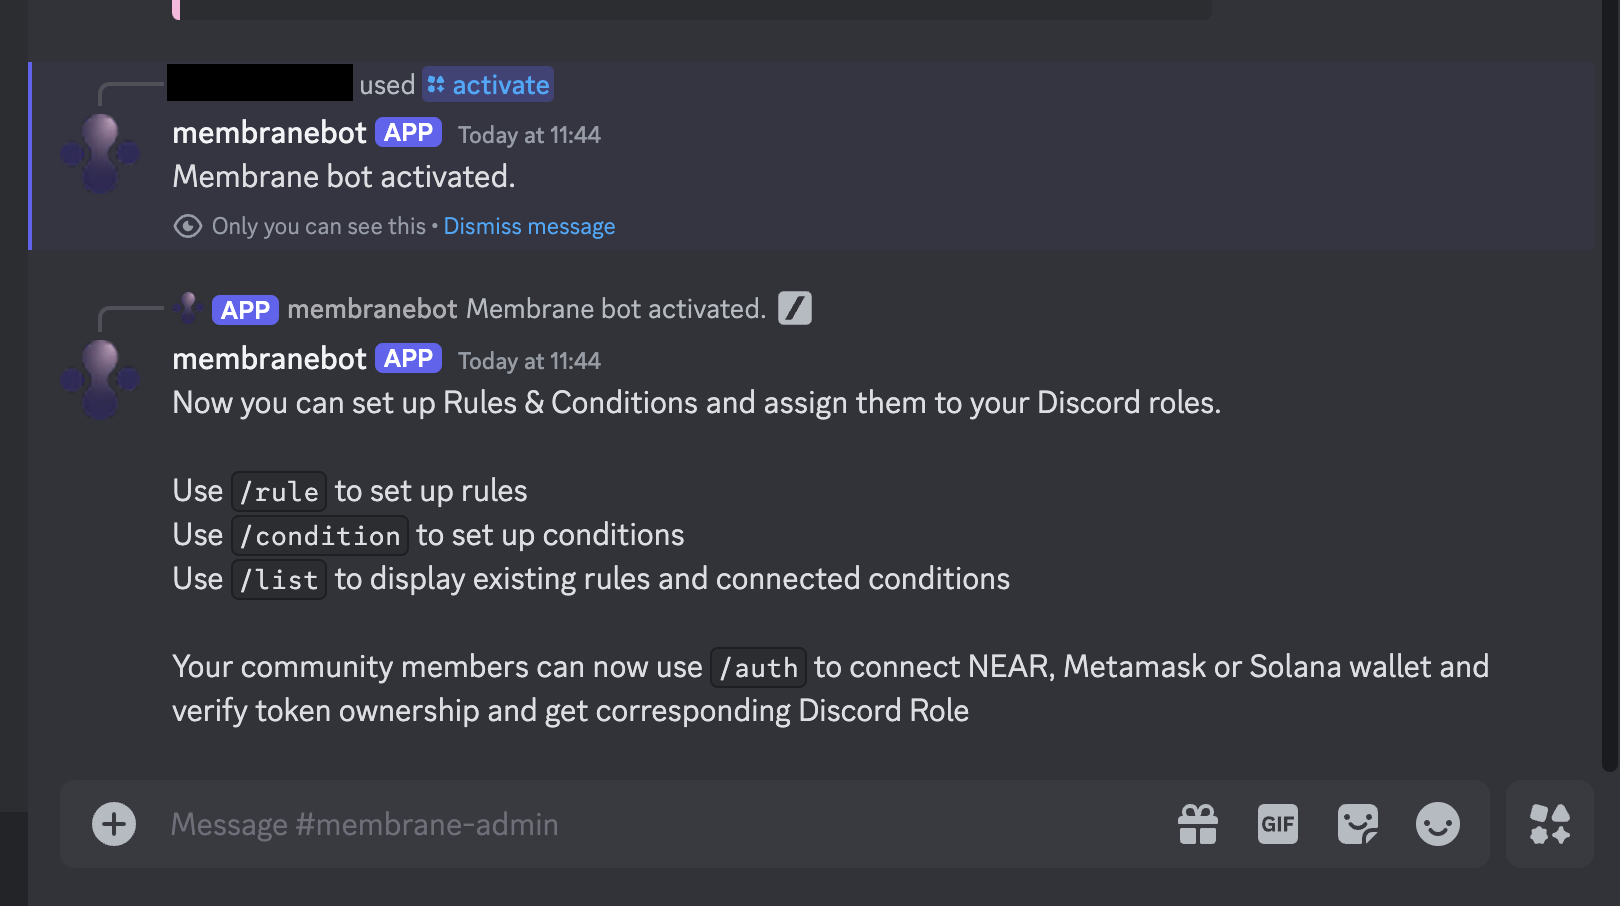
Task: Click the small membranebot avatar in reply preview
Action: 188,308
